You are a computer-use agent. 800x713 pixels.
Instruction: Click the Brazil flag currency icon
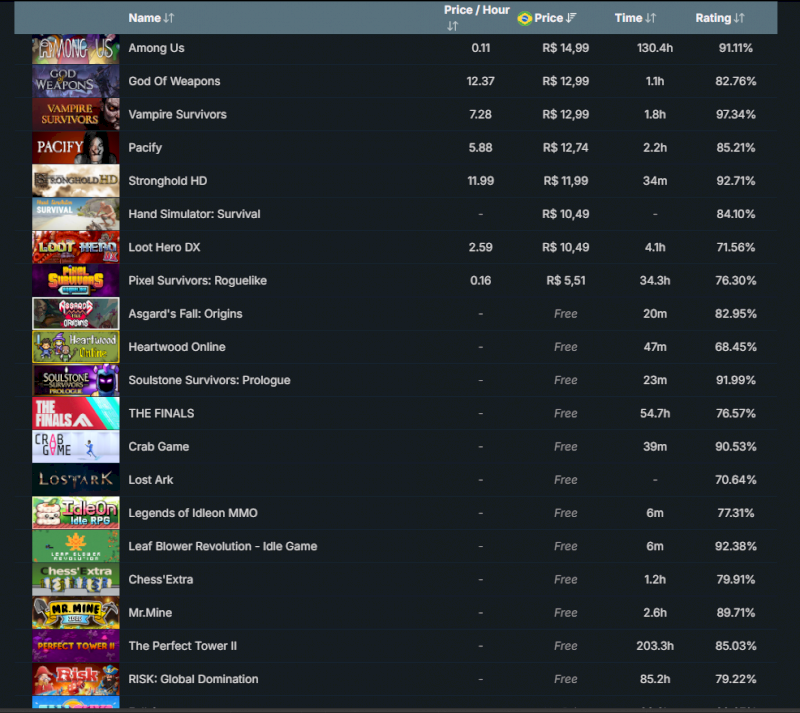pos(524,18)
